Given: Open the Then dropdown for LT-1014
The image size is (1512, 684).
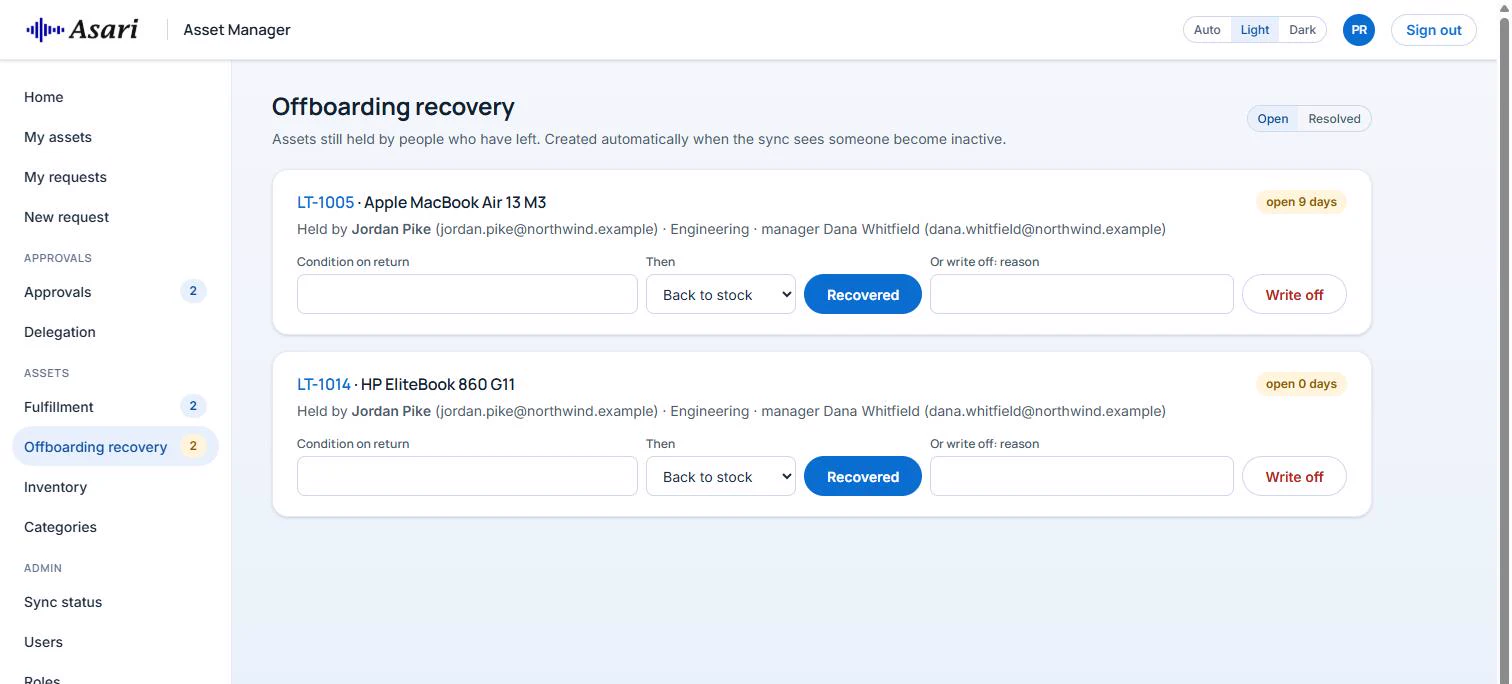Looking at the screenshot, I should 721,477.
